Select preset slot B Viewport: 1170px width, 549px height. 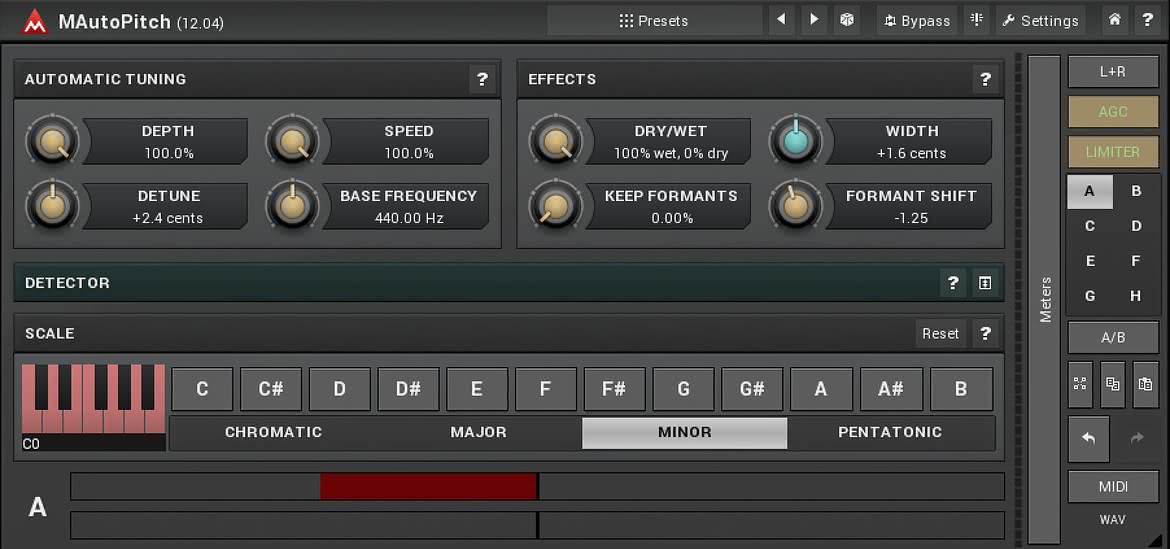(1136, 191)
